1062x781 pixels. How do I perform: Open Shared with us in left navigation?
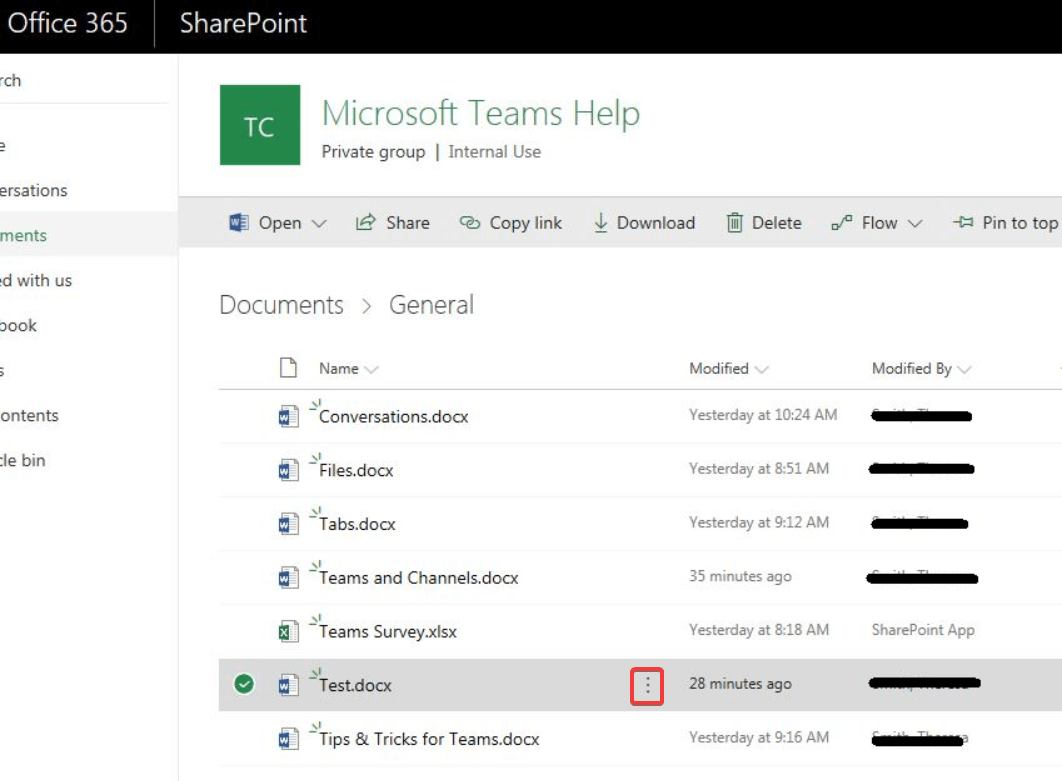click(36, 280)
